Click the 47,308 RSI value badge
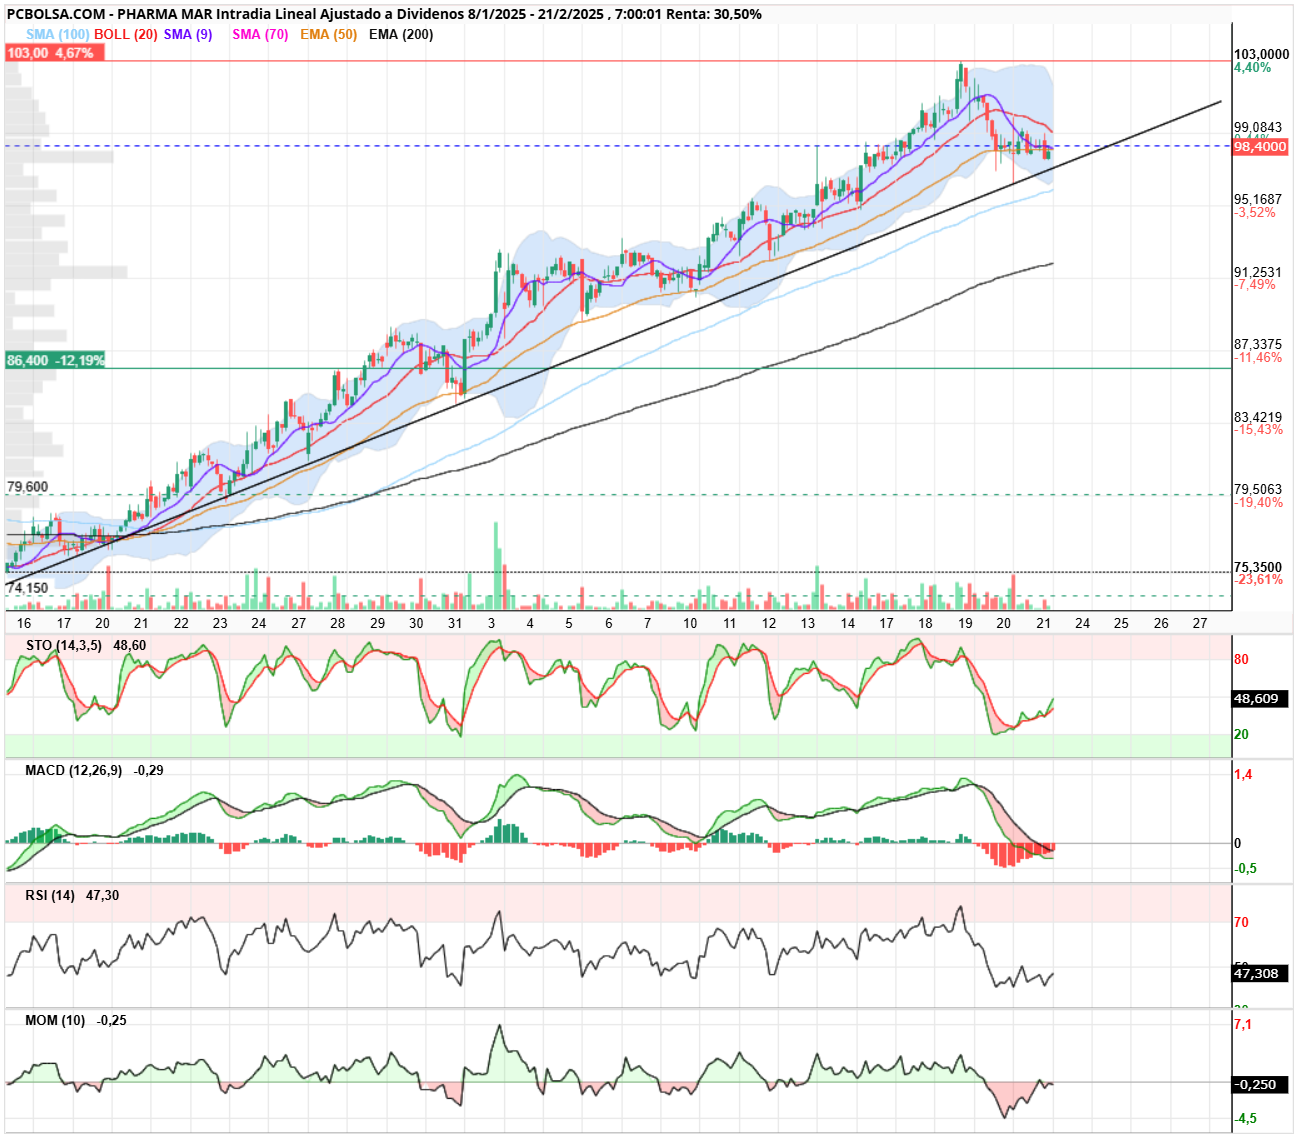The height and width of the screenshot is (1138, 1298). coord(1260,973)
